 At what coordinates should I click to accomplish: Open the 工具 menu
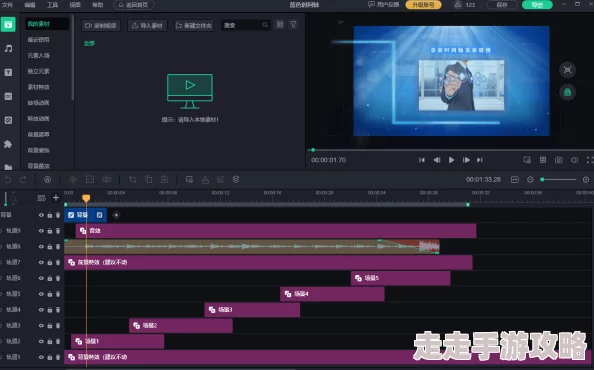pos(52,5)
